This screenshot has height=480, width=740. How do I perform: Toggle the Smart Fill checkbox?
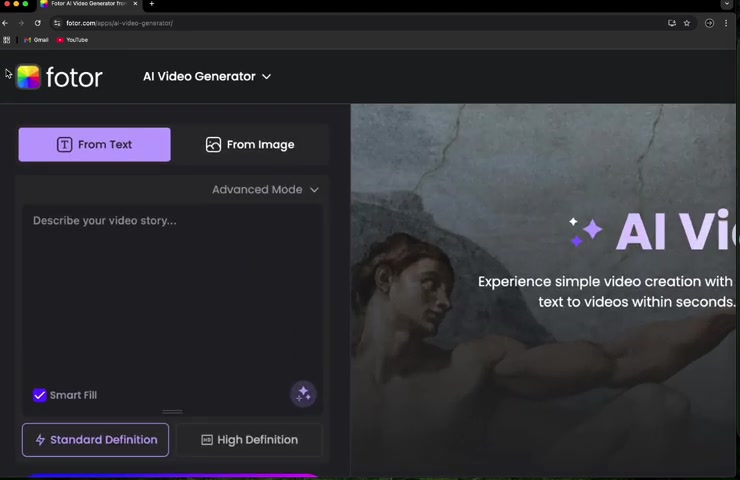(x=40, y=395)
